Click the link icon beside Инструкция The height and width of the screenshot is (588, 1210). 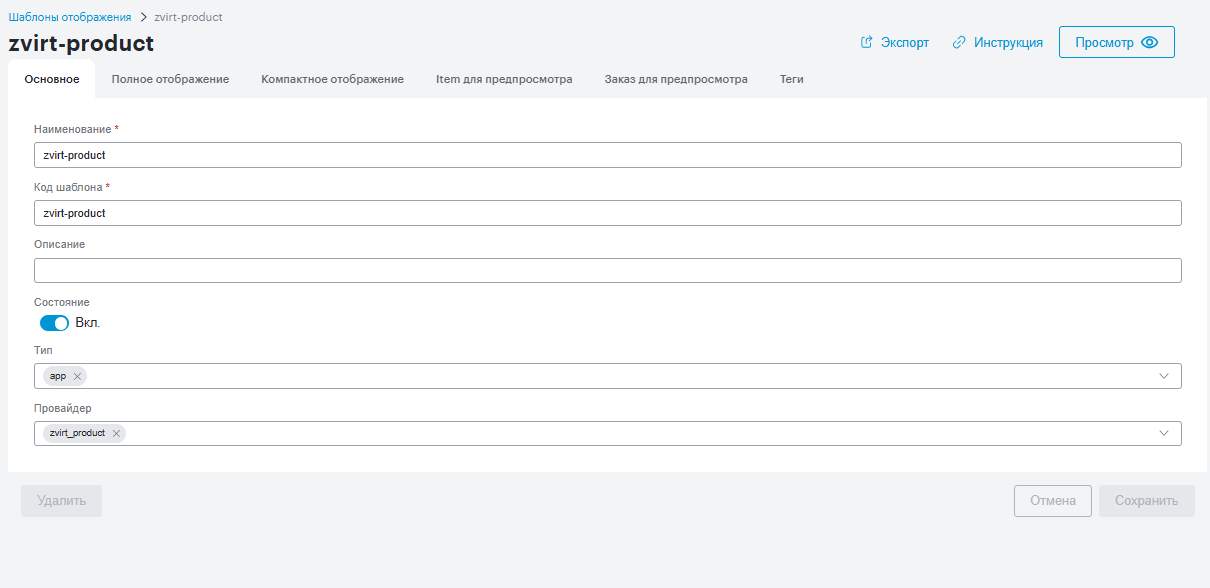[x=959, y=43]
